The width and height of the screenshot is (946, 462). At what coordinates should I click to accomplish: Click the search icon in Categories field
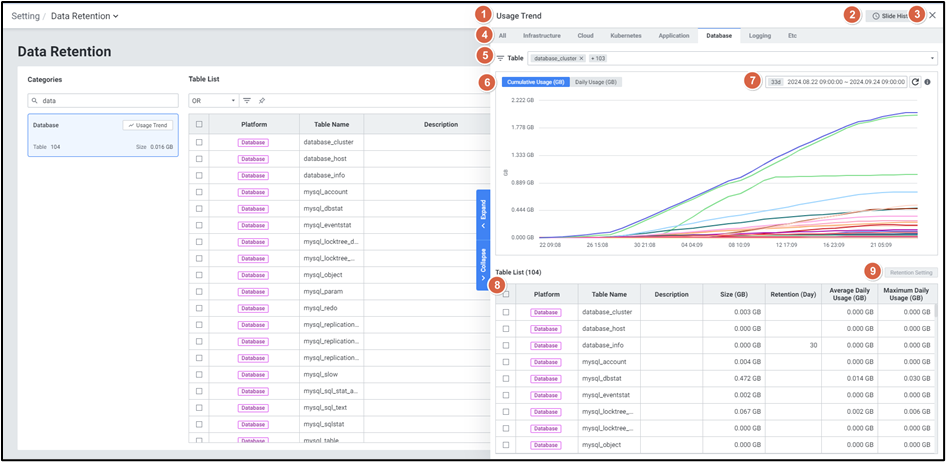36,101
